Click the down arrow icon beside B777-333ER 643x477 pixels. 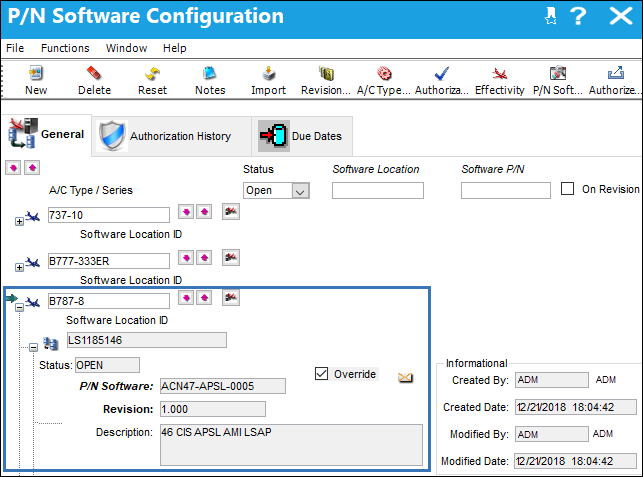pyautogui.click(x=186, y=258)
